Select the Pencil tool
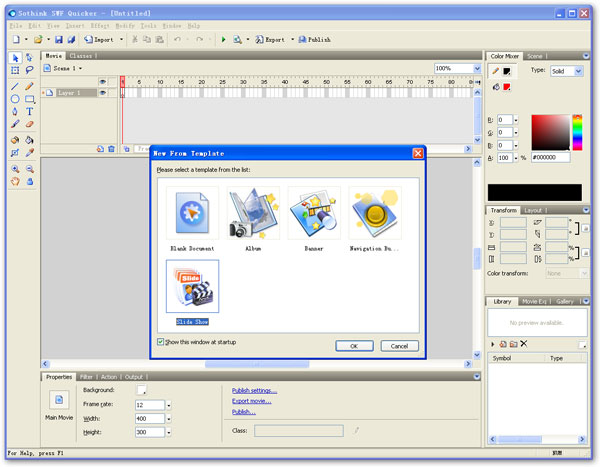 pos(29,86)
